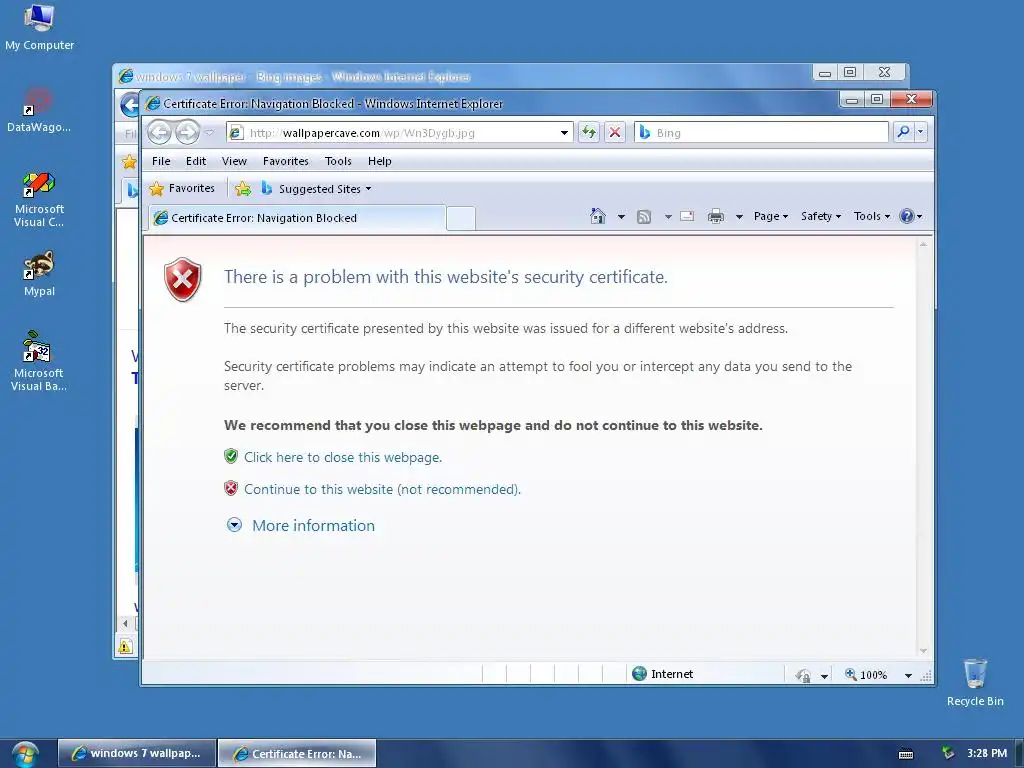
Task: Click the Back navigation arrow button
Action: [159, 133]
